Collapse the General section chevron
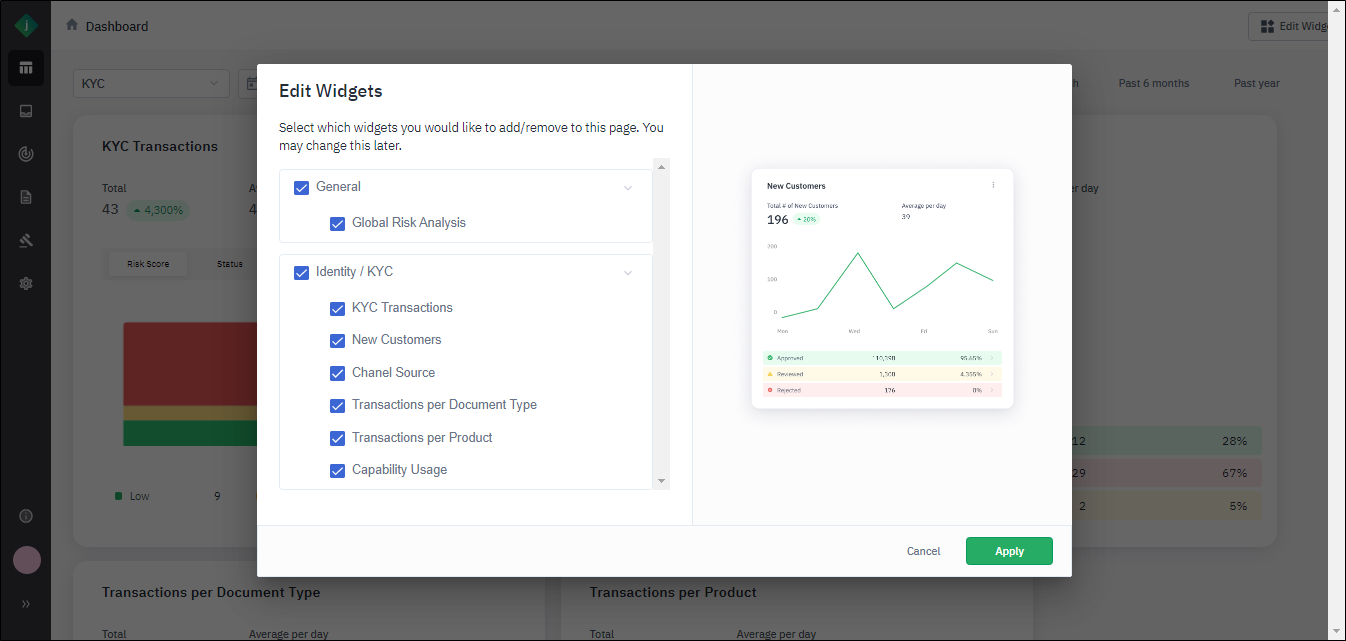1346x641 pixels. pos(628,188)
